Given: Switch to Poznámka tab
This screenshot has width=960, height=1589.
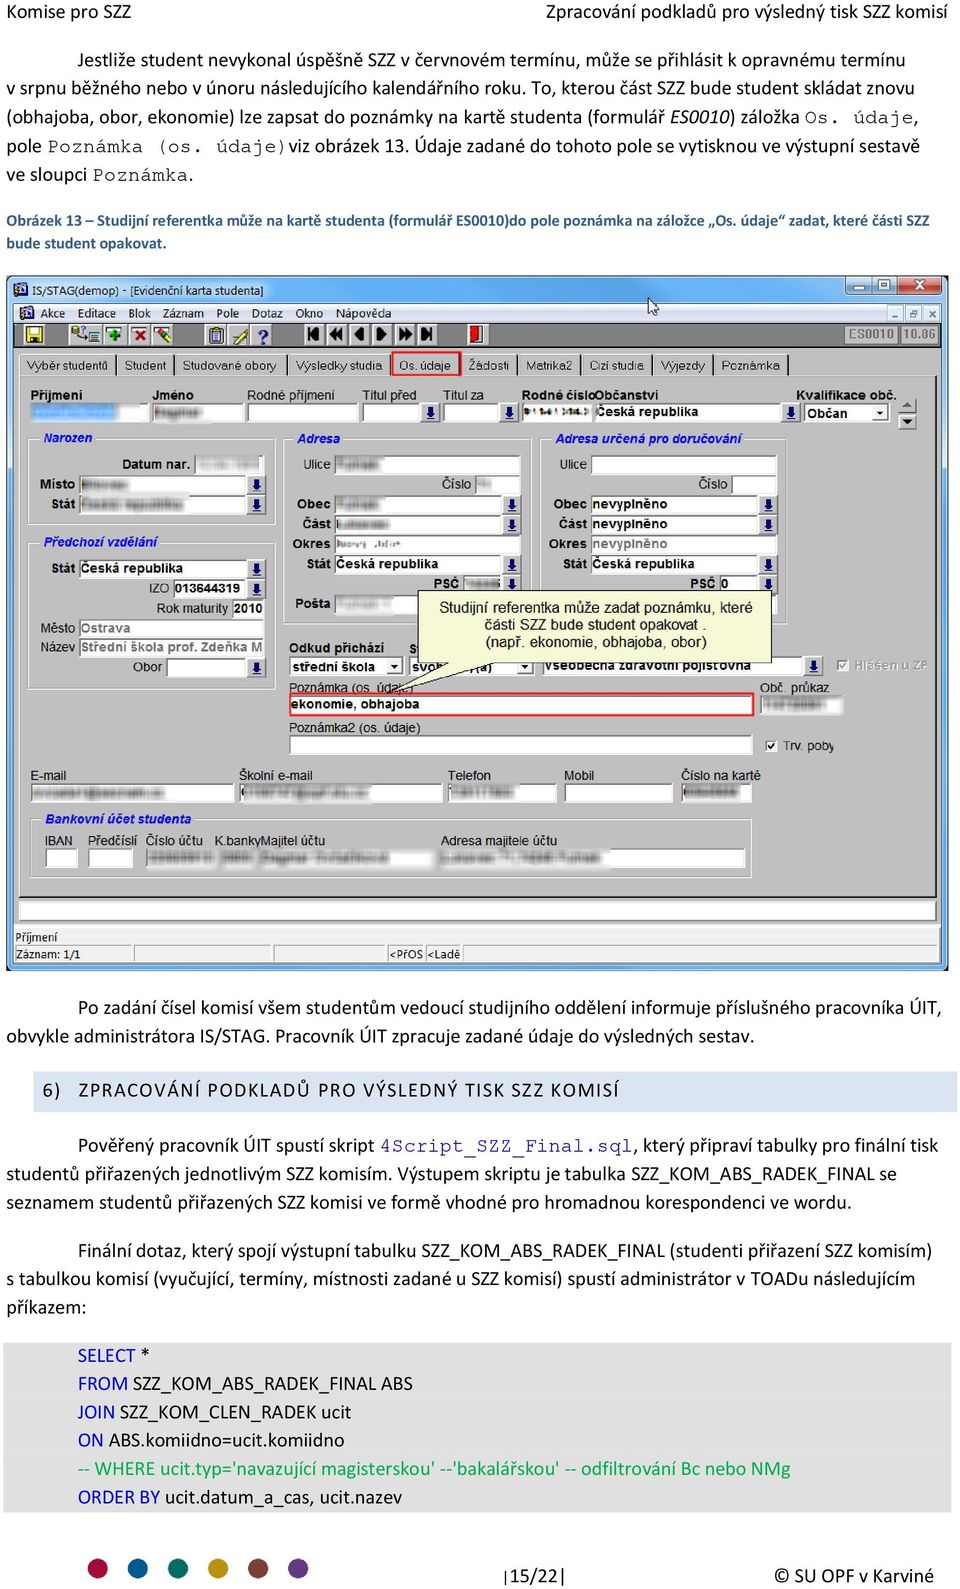Looking at the screenshot, I should 750,365.
